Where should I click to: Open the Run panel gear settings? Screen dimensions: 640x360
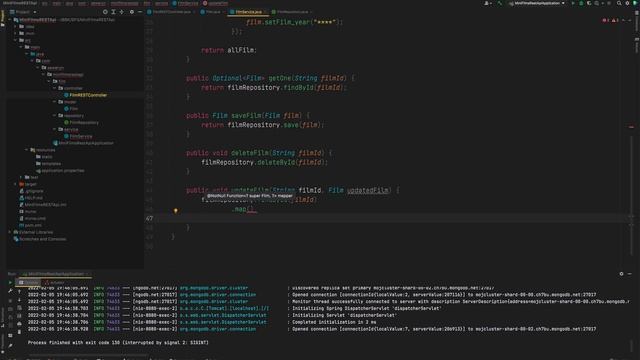(x=621, y=274)
